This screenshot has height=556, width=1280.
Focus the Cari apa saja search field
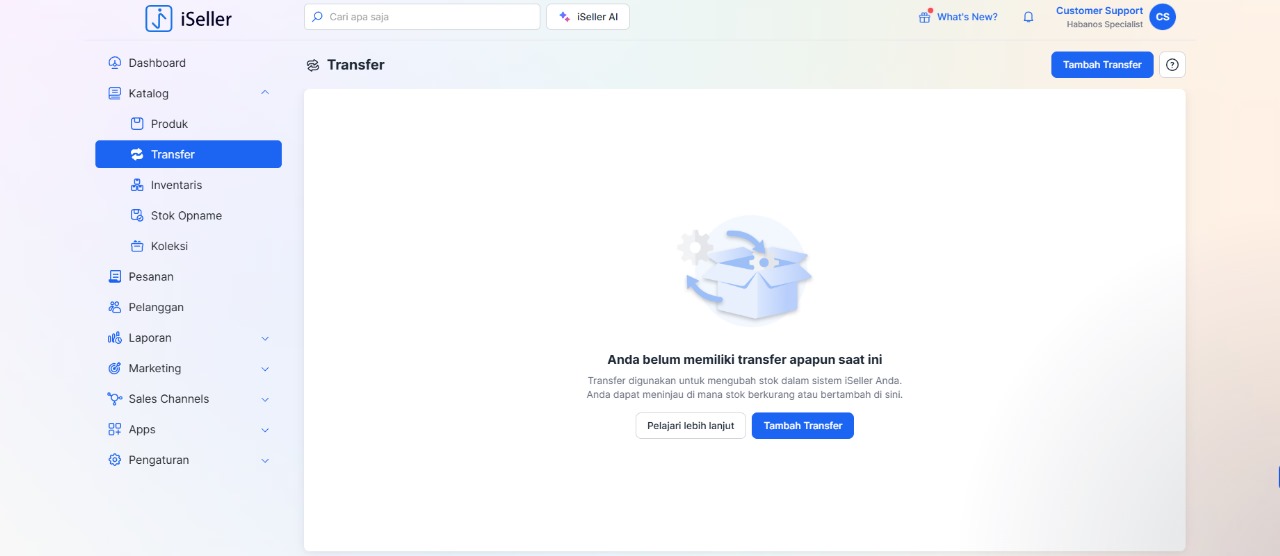click(431, 17)
